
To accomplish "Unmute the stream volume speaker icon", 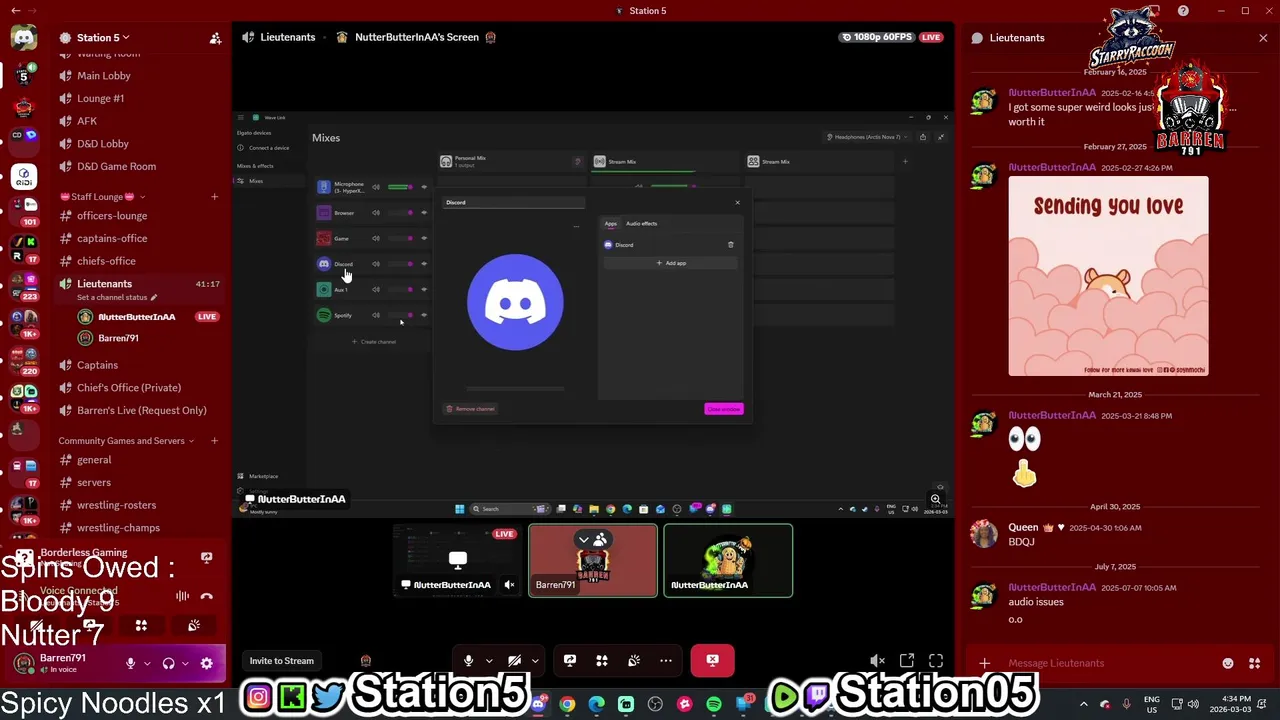I will click(877, 661).
